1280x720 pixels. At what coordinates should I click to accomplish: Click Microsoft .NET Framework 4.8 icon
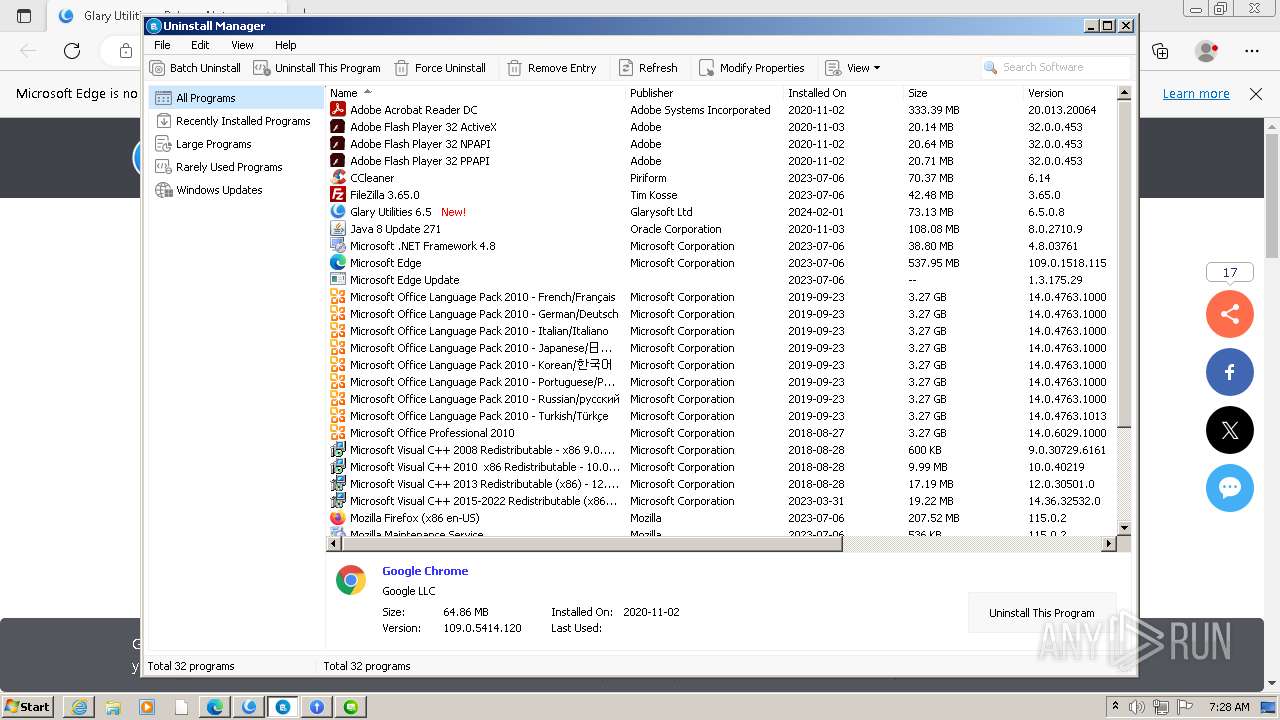338,246
